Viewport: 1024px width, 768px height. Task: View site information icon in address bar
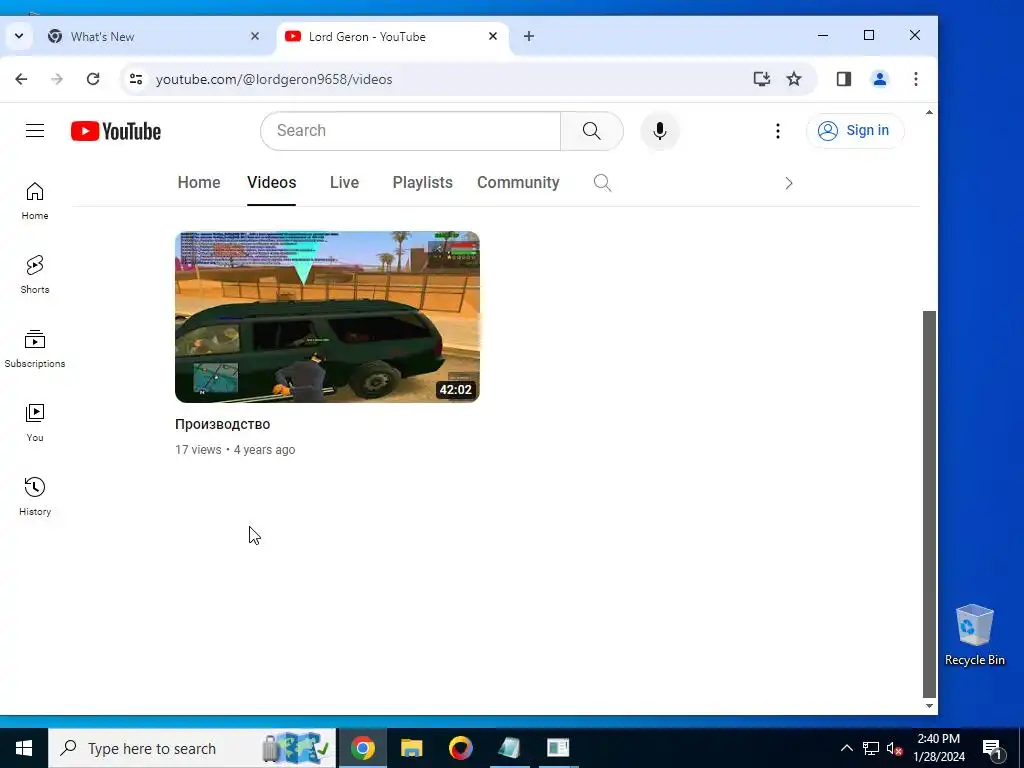[136, 79]
